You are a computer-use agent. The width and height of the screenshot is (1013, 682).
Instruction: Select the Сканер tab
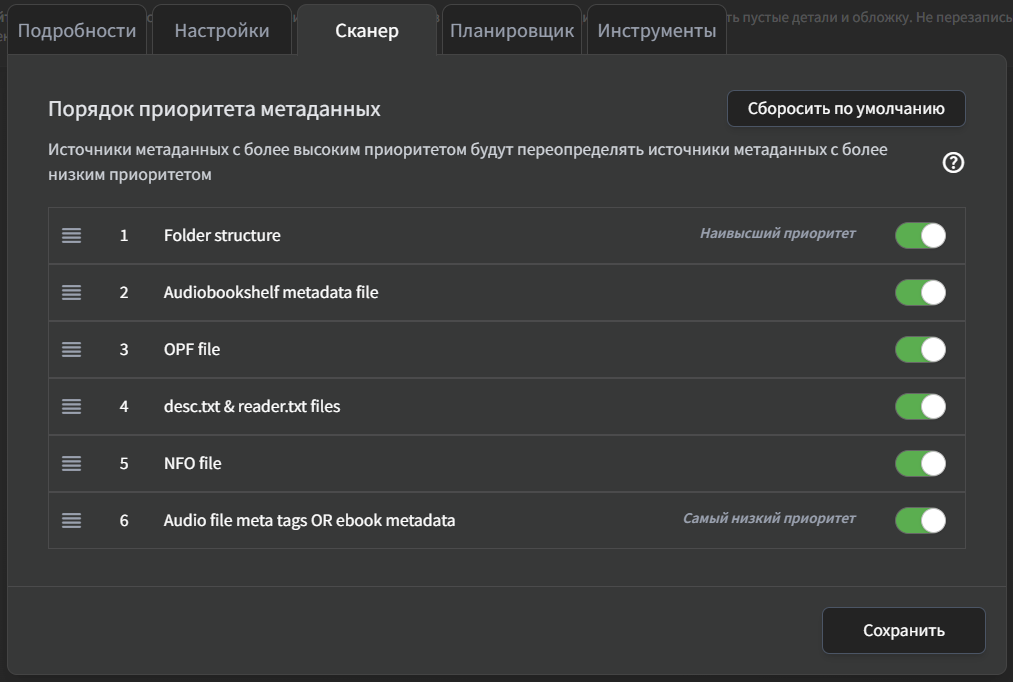coord(366,31)
